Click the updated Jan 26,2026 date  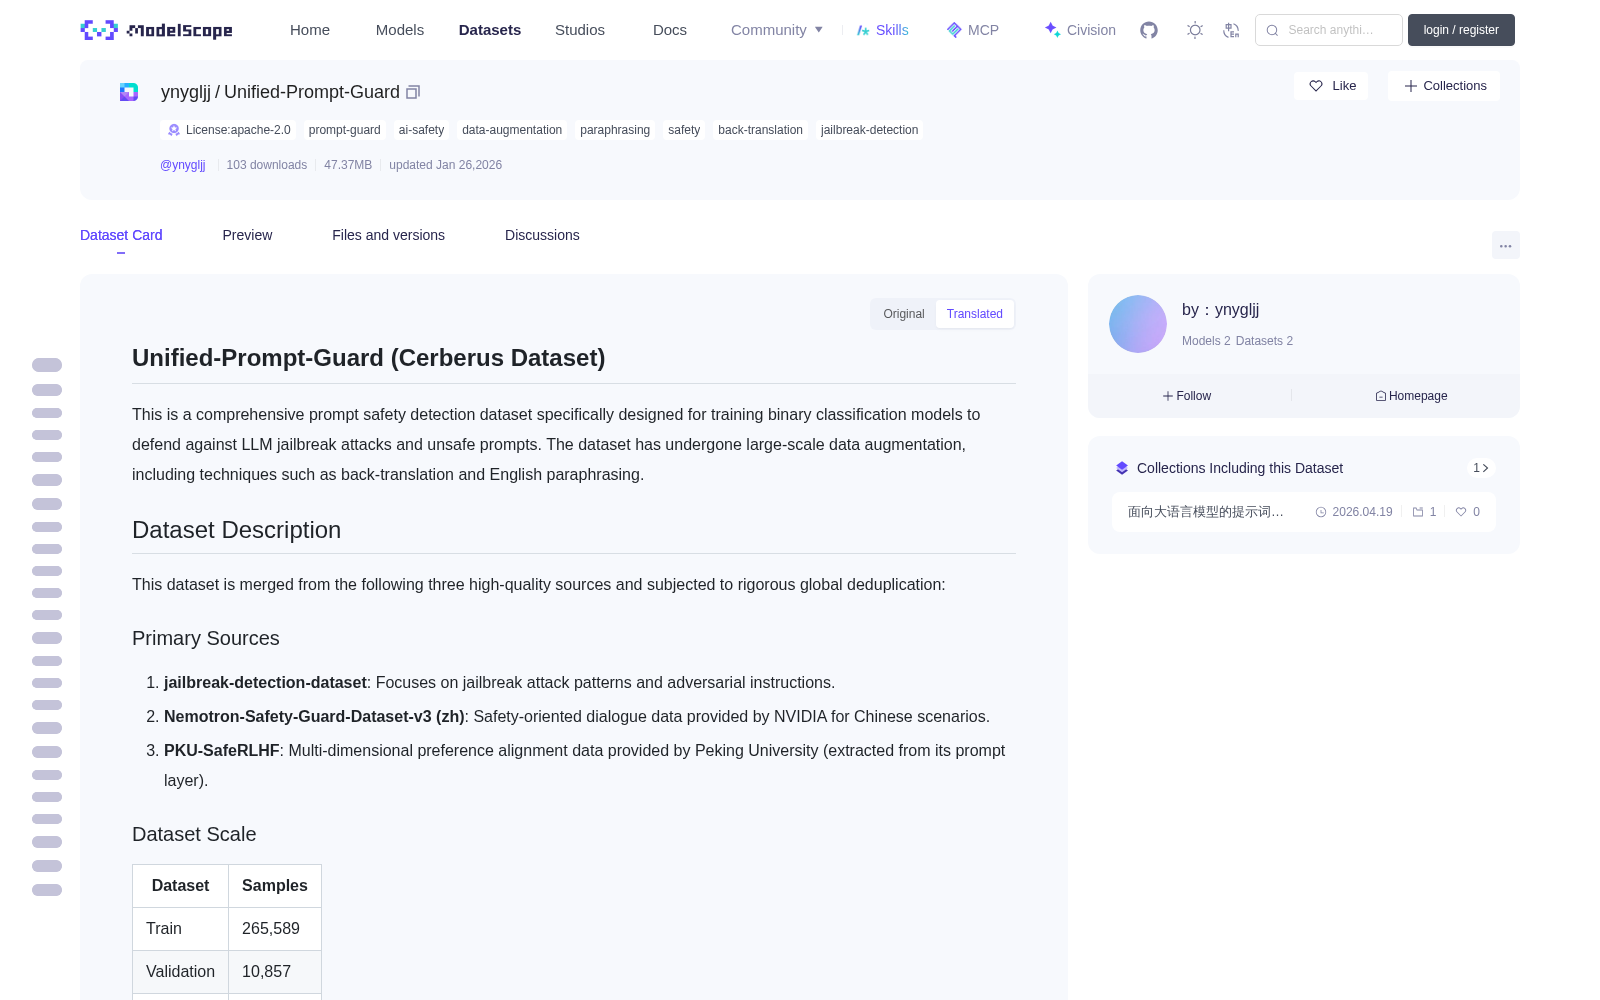tap(445, 165)
